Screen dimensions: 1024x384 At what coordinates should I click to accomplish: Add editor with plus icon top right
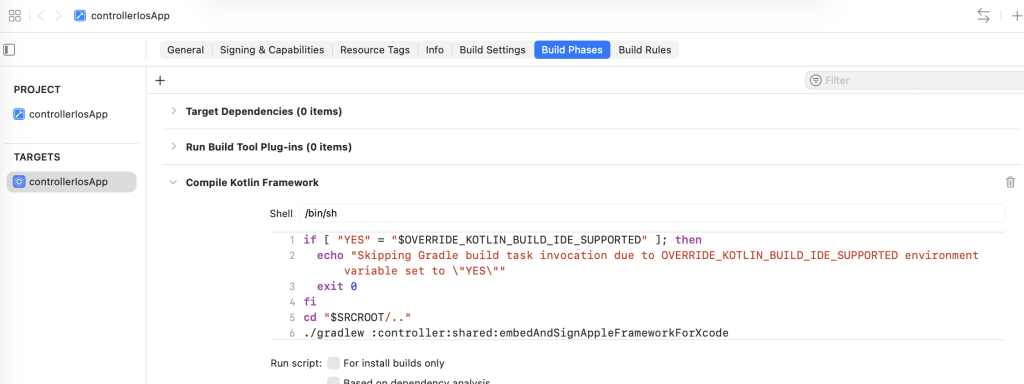(1016, 16)
